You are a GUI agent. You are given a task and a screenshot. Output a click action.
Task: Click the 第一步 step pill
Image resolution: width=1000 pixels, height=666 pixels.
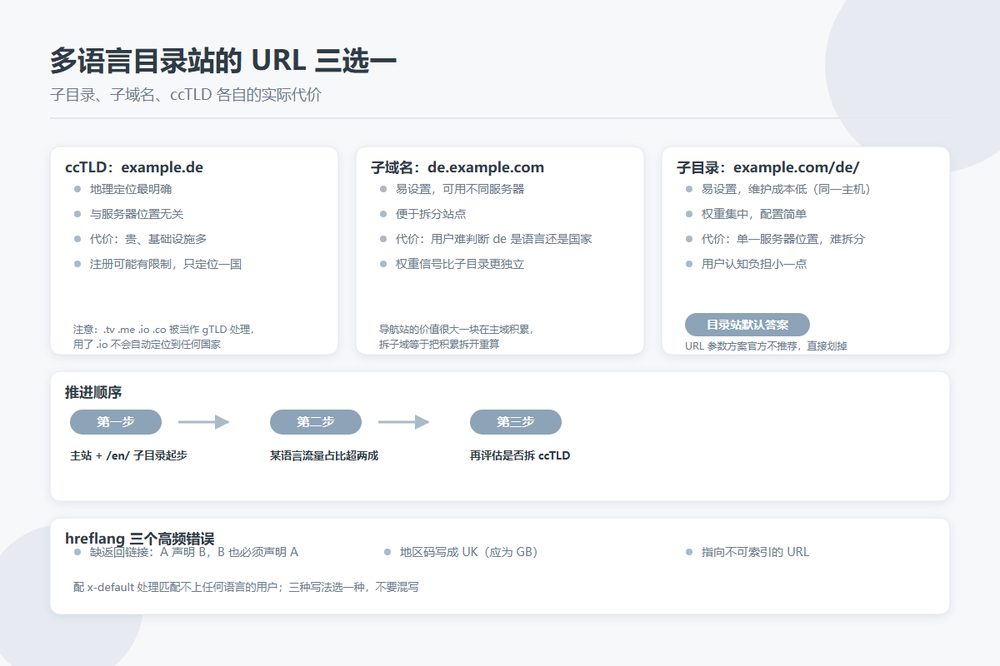pyautogui.click(x=115, y=422)
